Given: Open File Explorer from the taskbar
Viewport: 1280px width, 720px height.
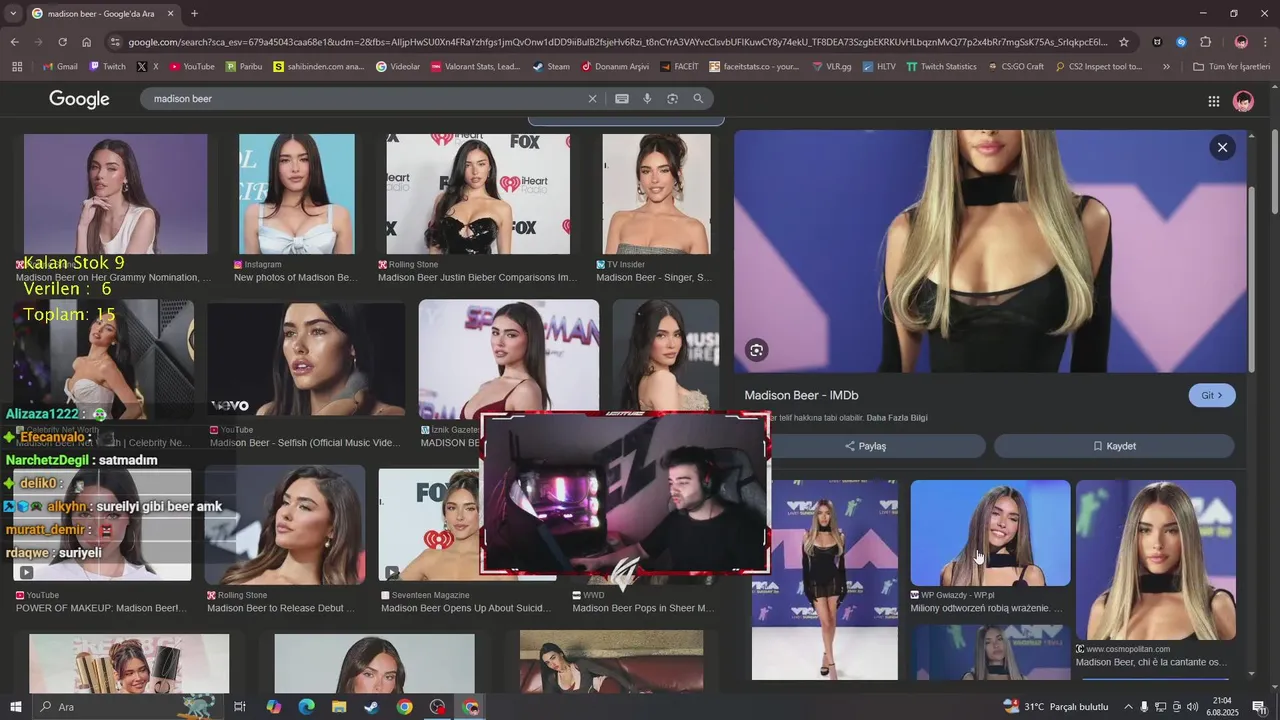Looking at the screenshot, I should [x=339, y=707].
